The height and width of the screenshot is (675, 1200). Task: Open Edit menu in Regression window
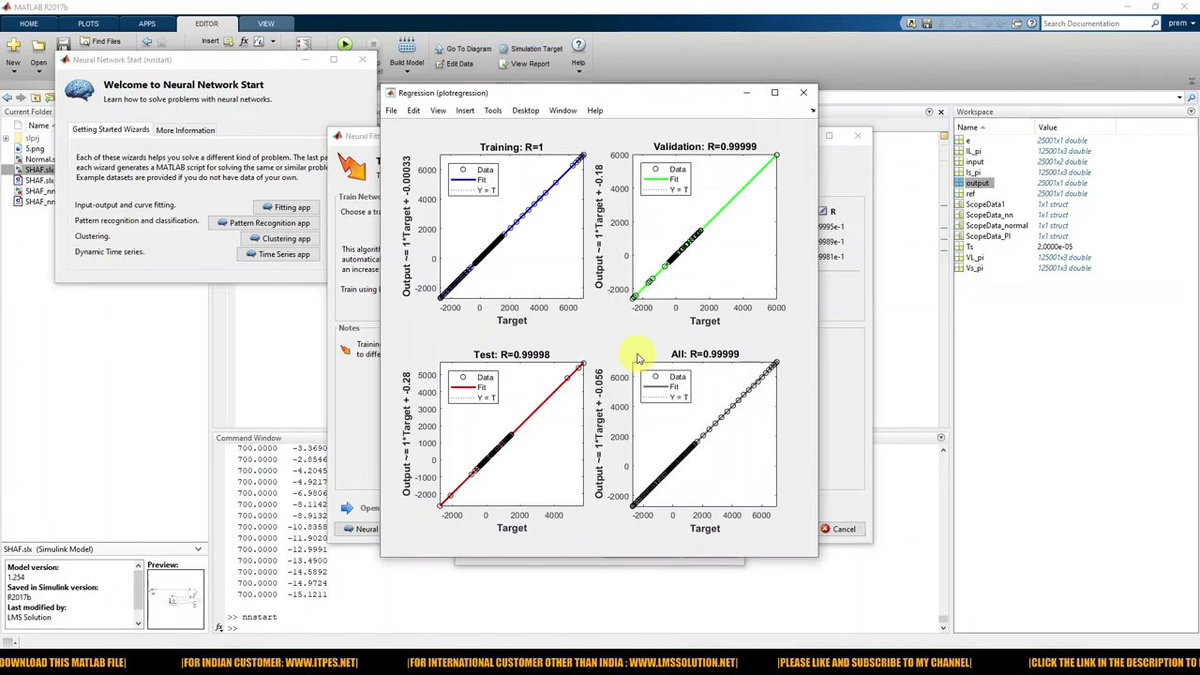click(x=413, y=111)
